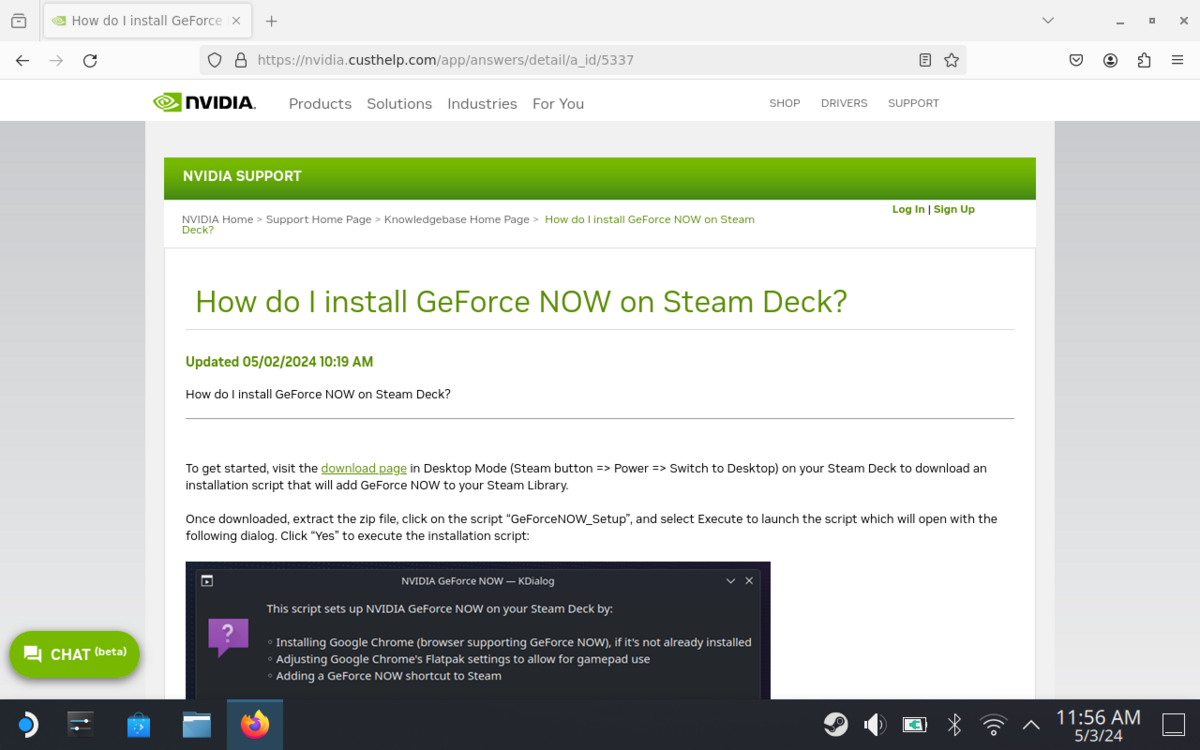Viewport: 1200px width, 750px height.
Task: Open the volume control tray icon
Action: pos(875,725)
